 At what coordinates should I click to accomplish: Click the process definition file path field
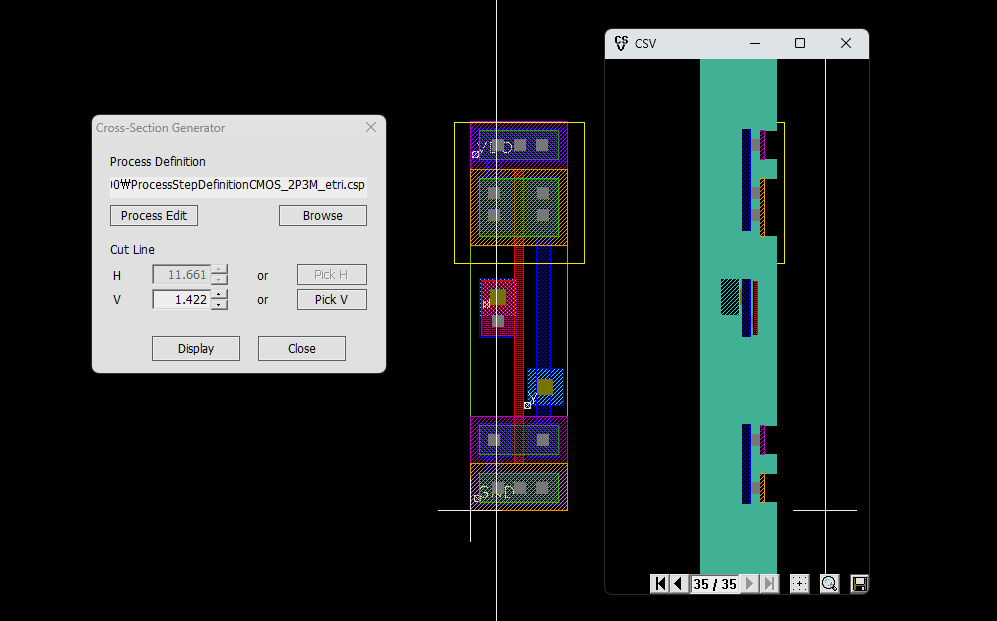coord(238,185)
